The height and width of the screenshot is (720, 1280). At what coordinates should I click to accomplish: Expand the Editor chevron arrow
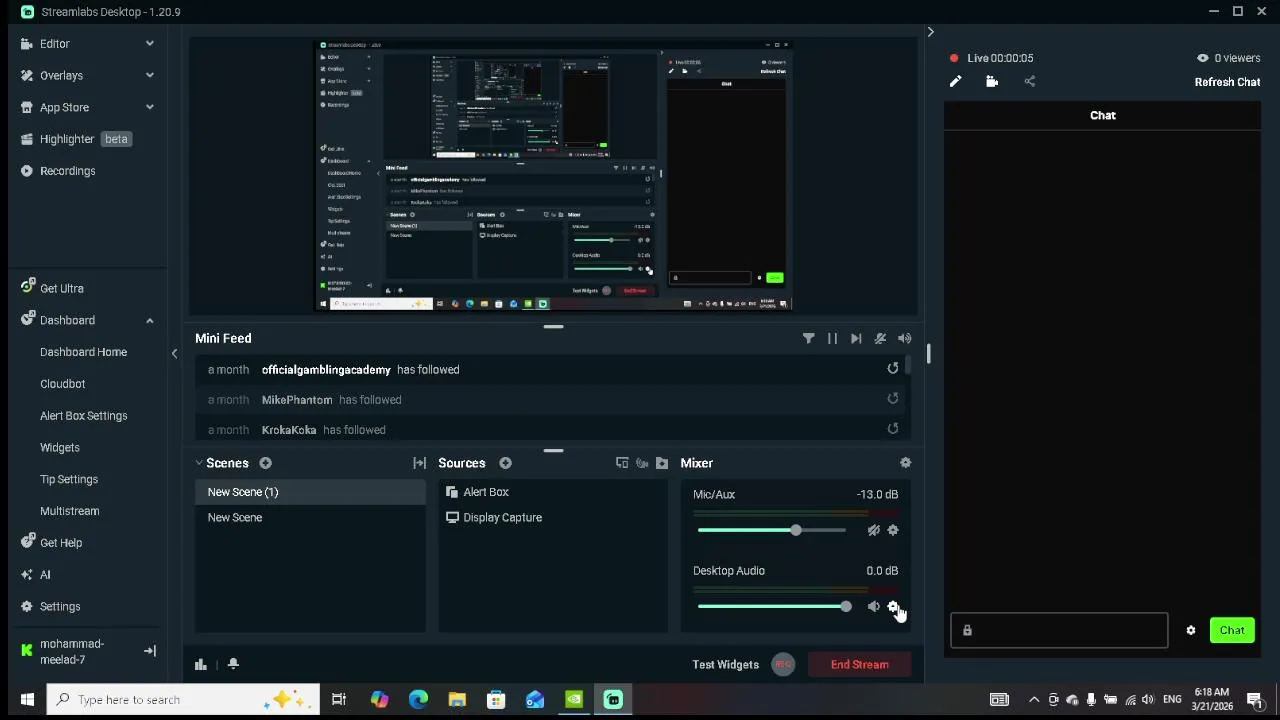149,44
